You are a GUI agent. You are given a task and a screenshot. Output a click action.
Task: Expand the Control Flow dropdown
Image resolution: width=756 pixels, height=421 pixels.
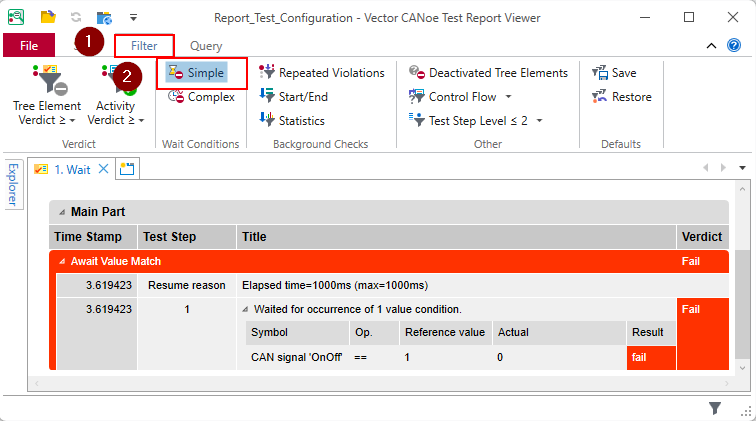(461, 97)
